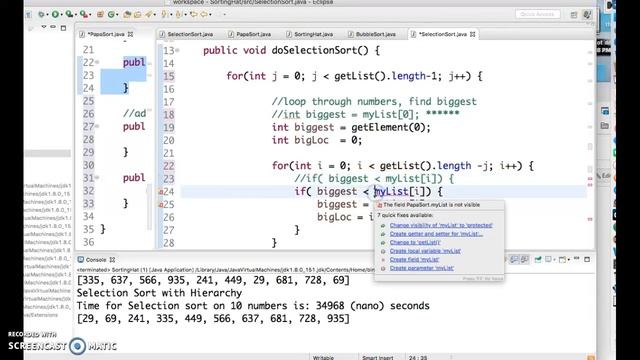Screen dimensions: 640x360
Task: Select the Java perspective icon
Action: click(x=587, y=15)
